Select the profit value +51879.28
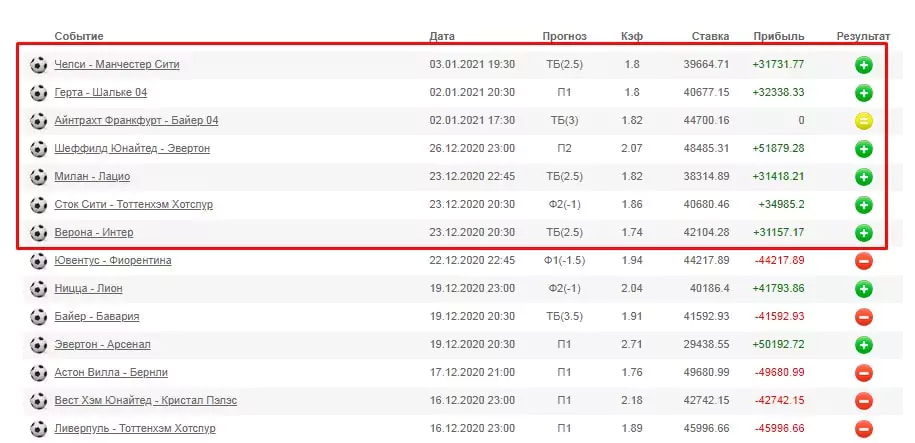The image size is (915, 443). 778,148
